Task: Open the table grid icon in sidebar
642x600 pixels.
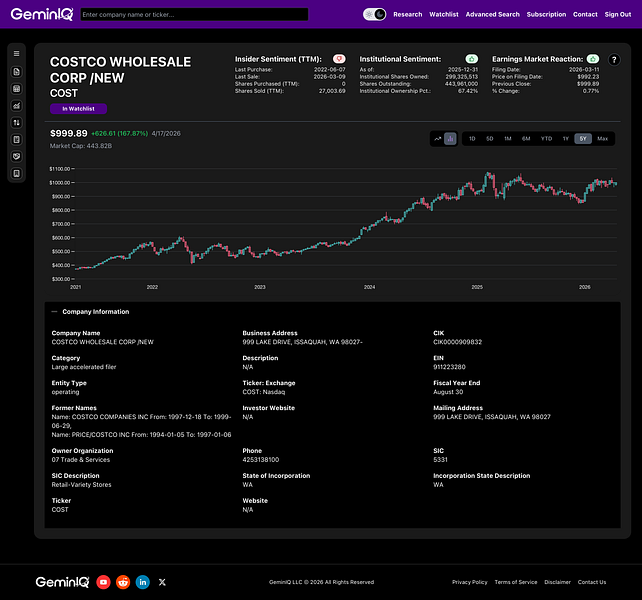Action: coord(16,89)
